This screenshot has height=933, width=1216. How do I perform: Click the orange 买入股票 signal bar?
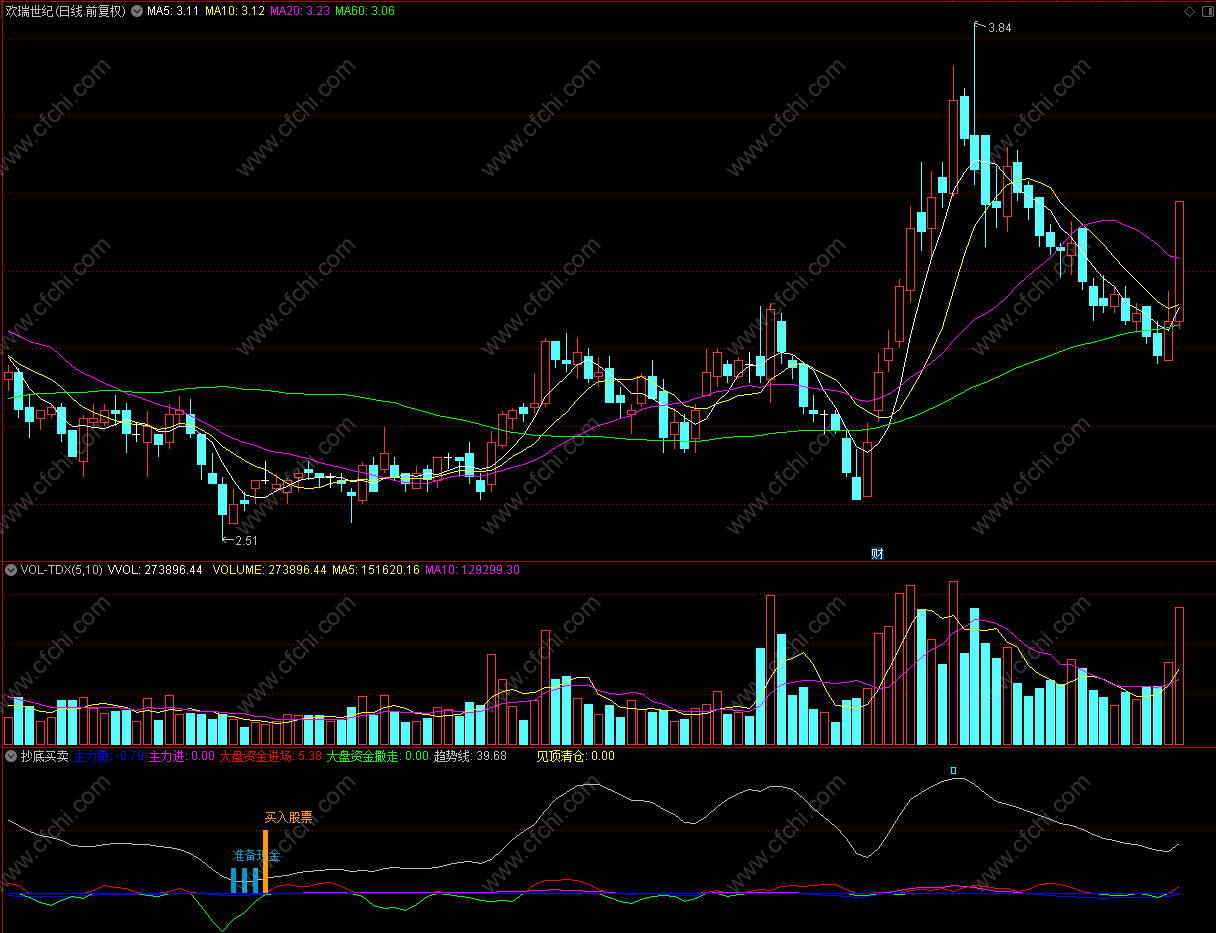click(x=266, y=862)
